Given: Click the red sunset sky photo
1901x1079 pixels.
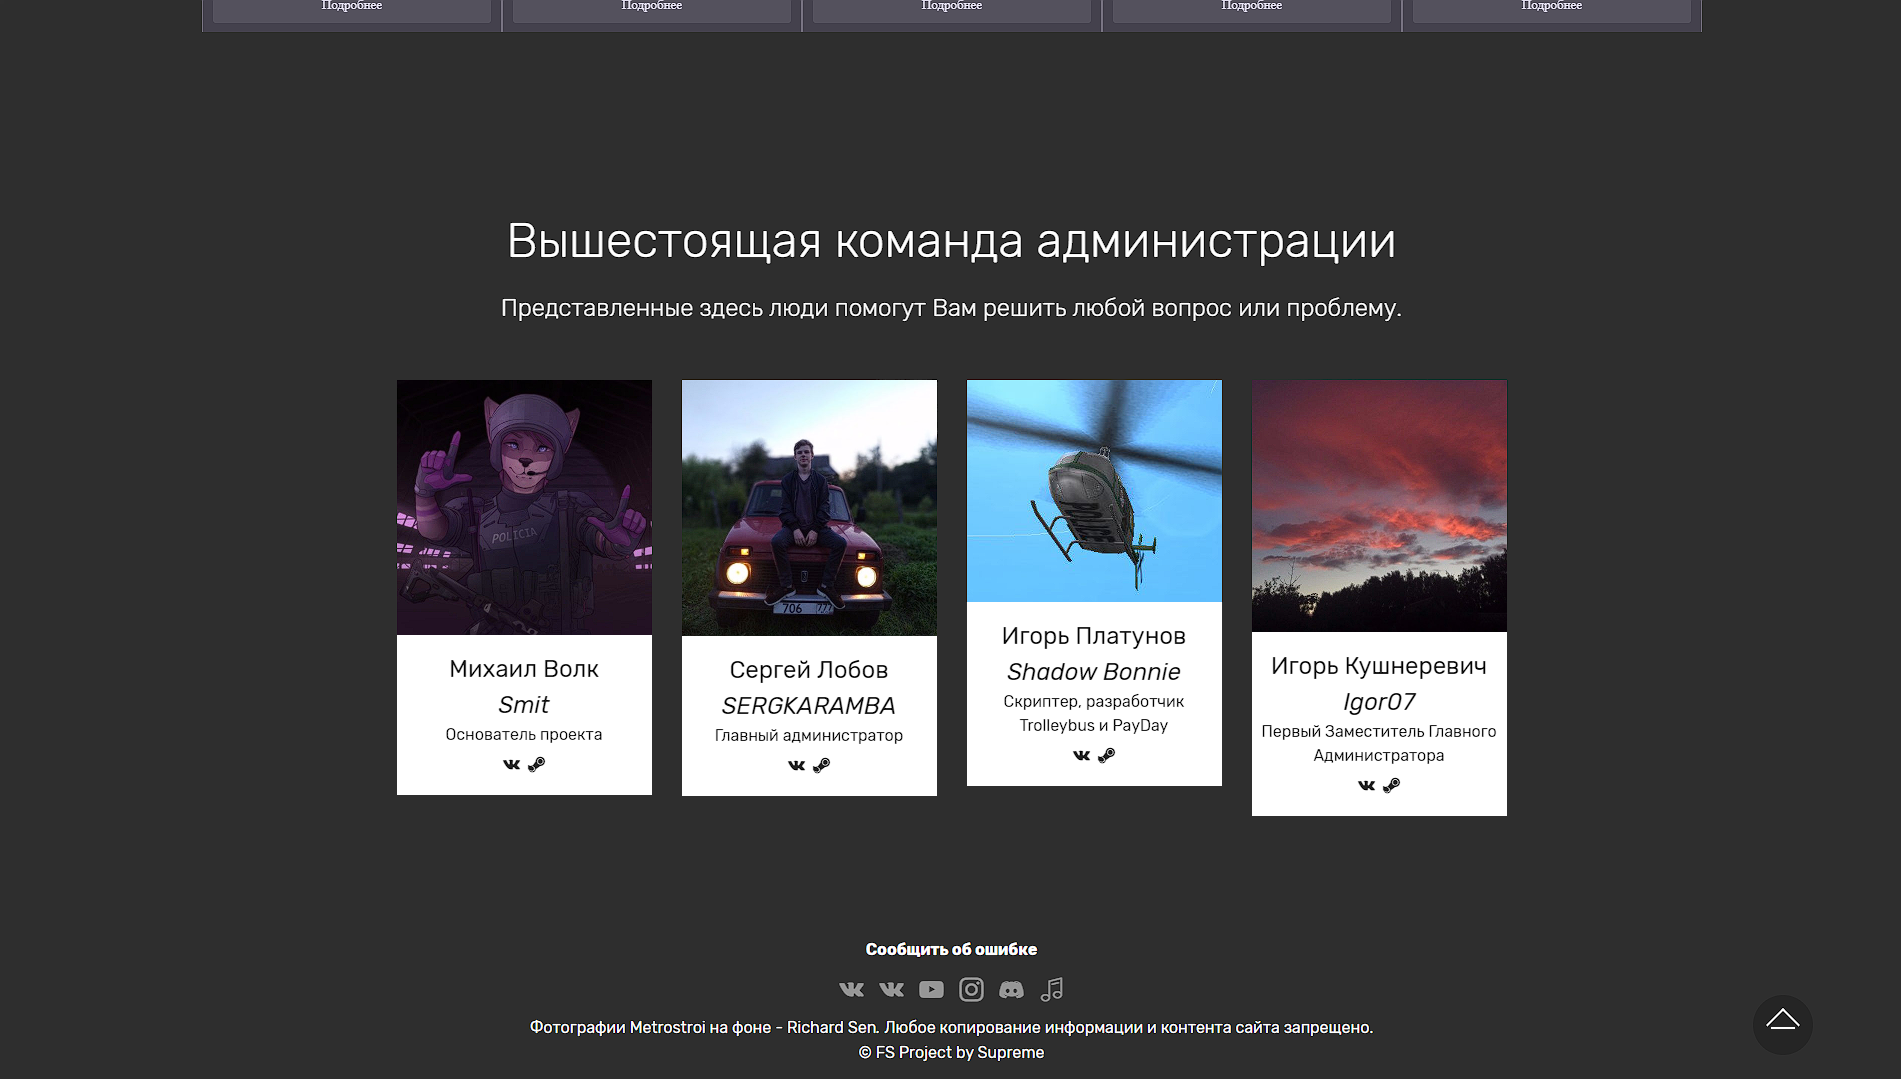Looking at the screenshot, I should pos(1379,505).
